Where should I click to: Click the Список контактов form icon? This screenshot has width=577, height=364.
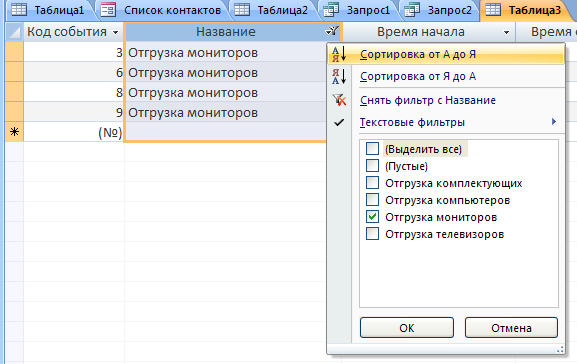pyautogui.click(x=108, y=10)
